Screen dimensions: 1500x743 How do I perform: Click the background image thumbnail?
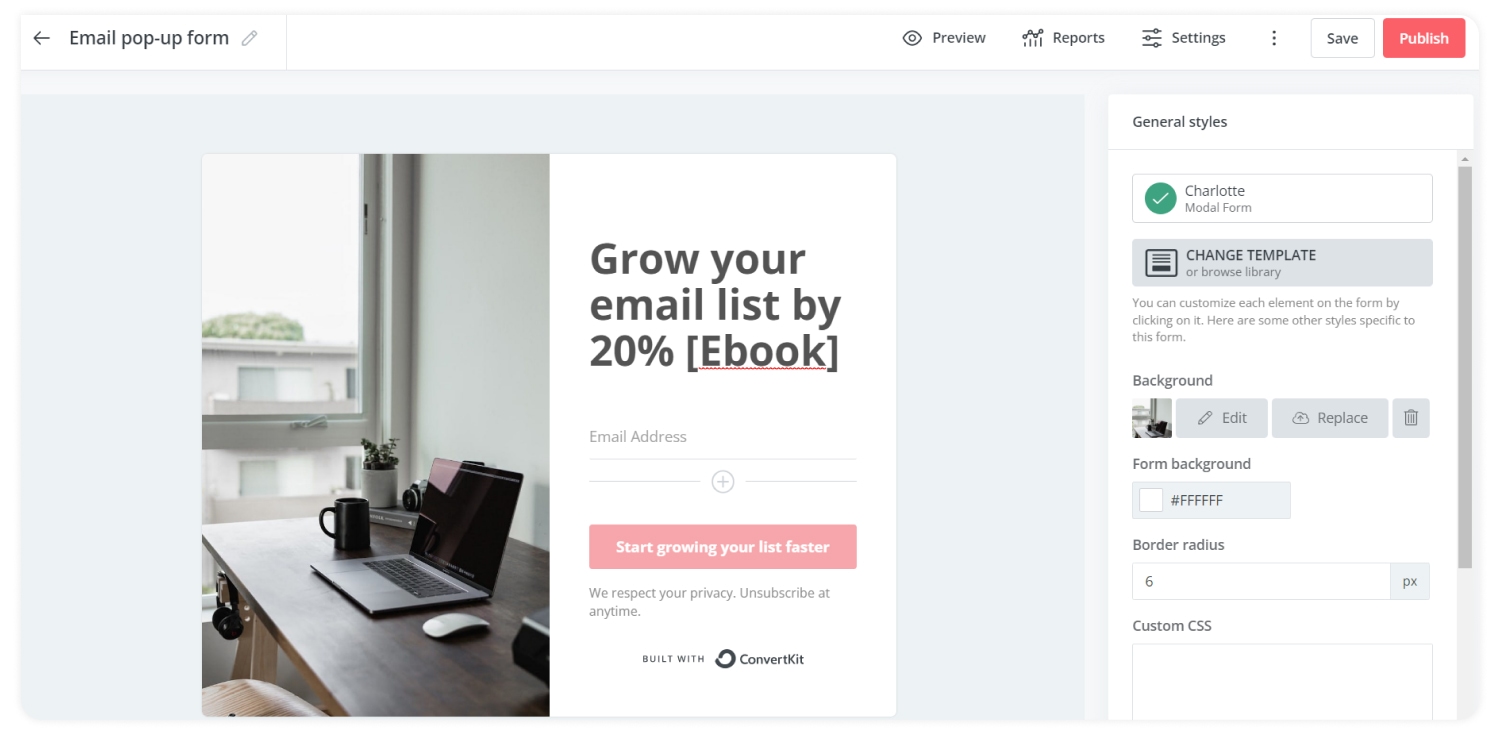pos(1152,418)
